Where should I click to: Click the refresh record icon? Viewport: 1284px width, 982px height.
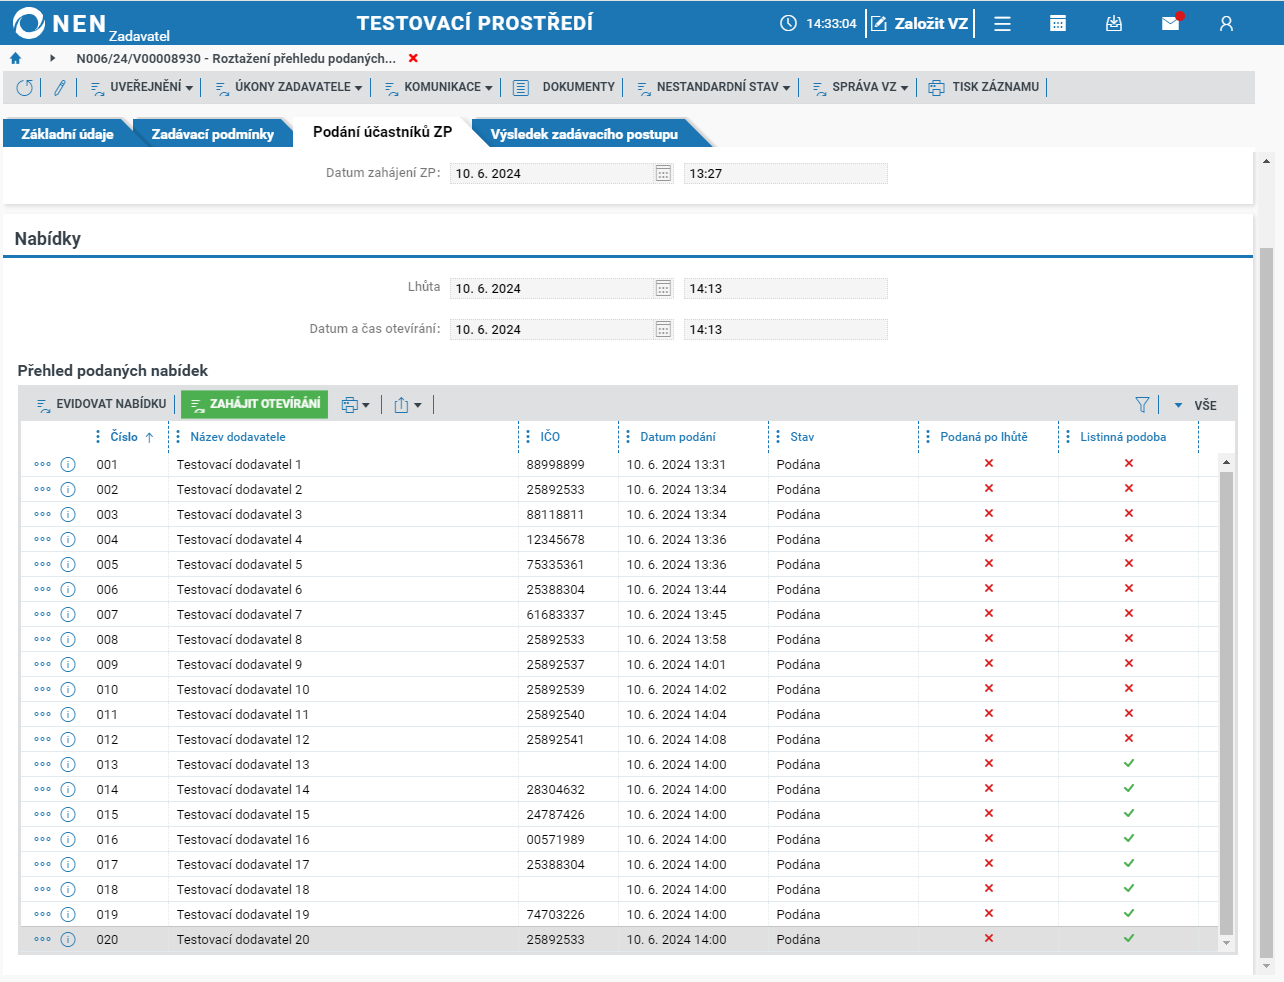25,88
